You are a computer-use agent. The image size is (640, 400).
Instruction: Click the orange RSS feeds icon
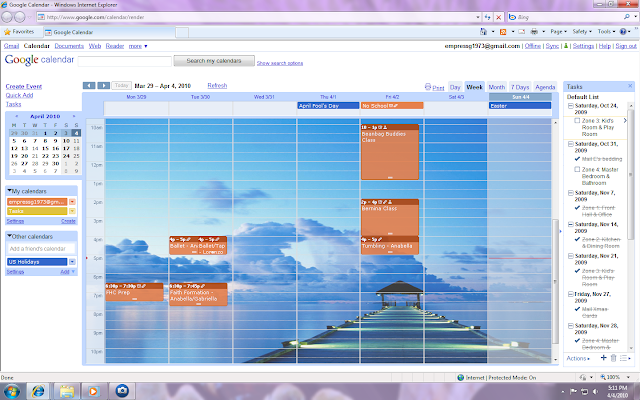point(503,31)
